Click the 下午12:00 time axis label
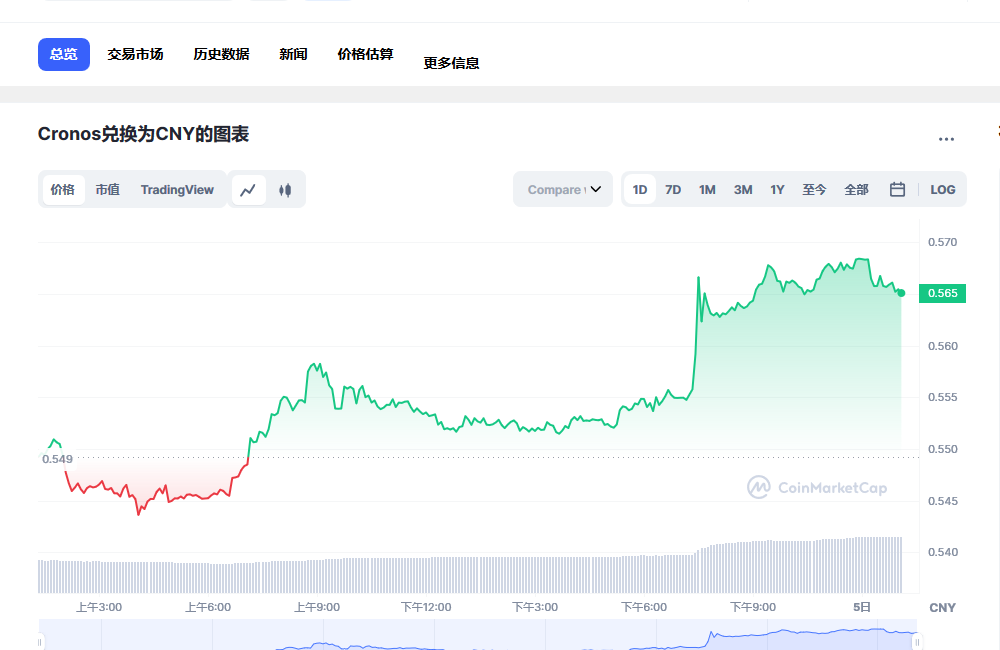The width and height of the screenshot is (1000, 650). click(426, 607)
